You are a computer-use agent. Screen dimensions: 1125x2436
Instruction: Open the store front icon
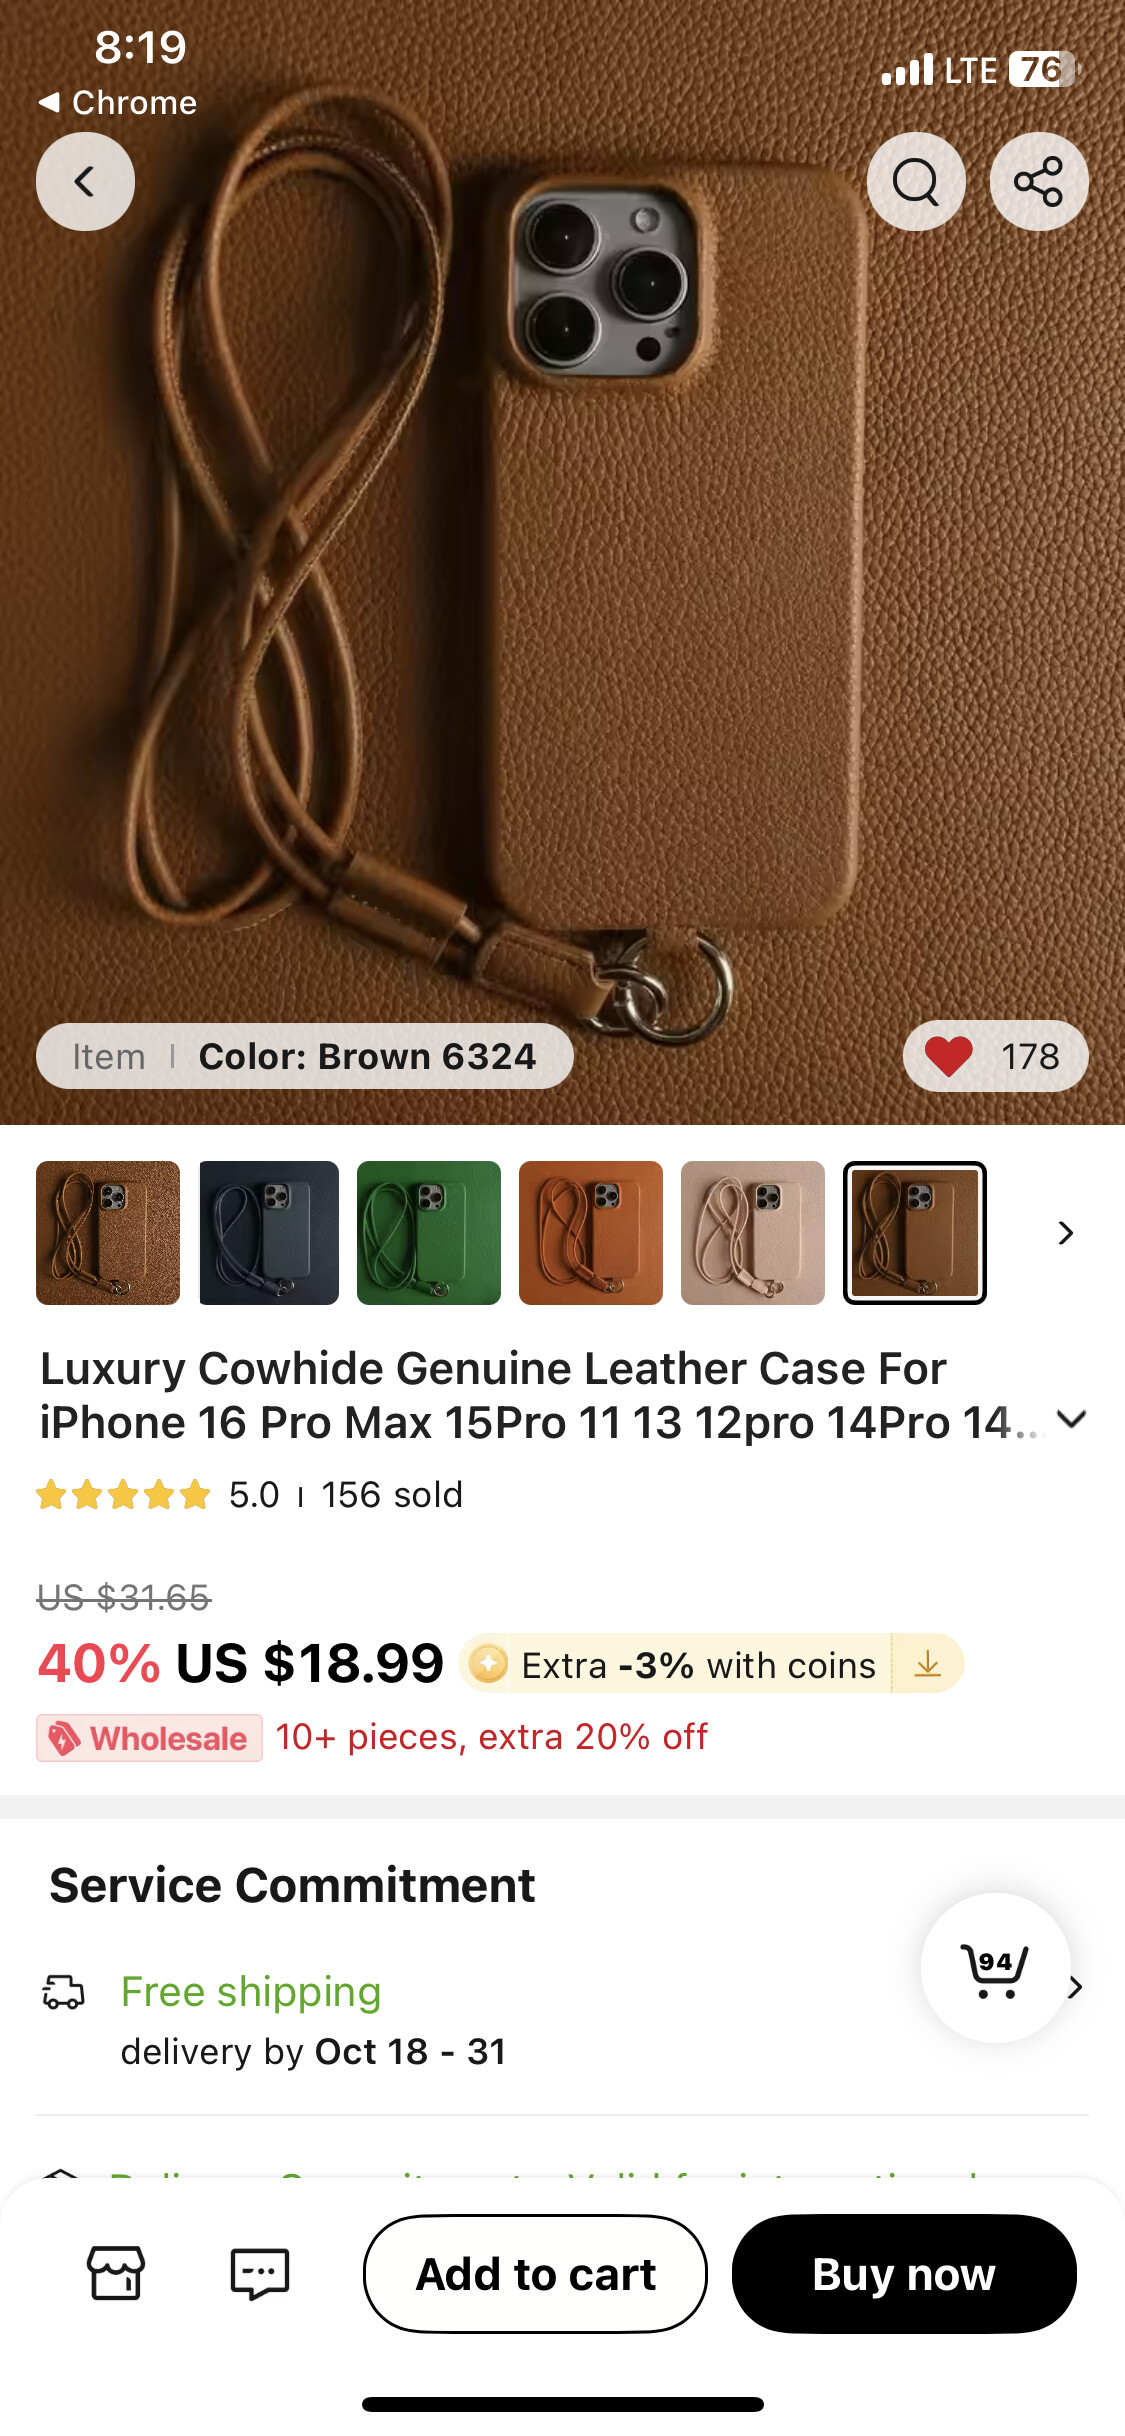coord(116,2273)
